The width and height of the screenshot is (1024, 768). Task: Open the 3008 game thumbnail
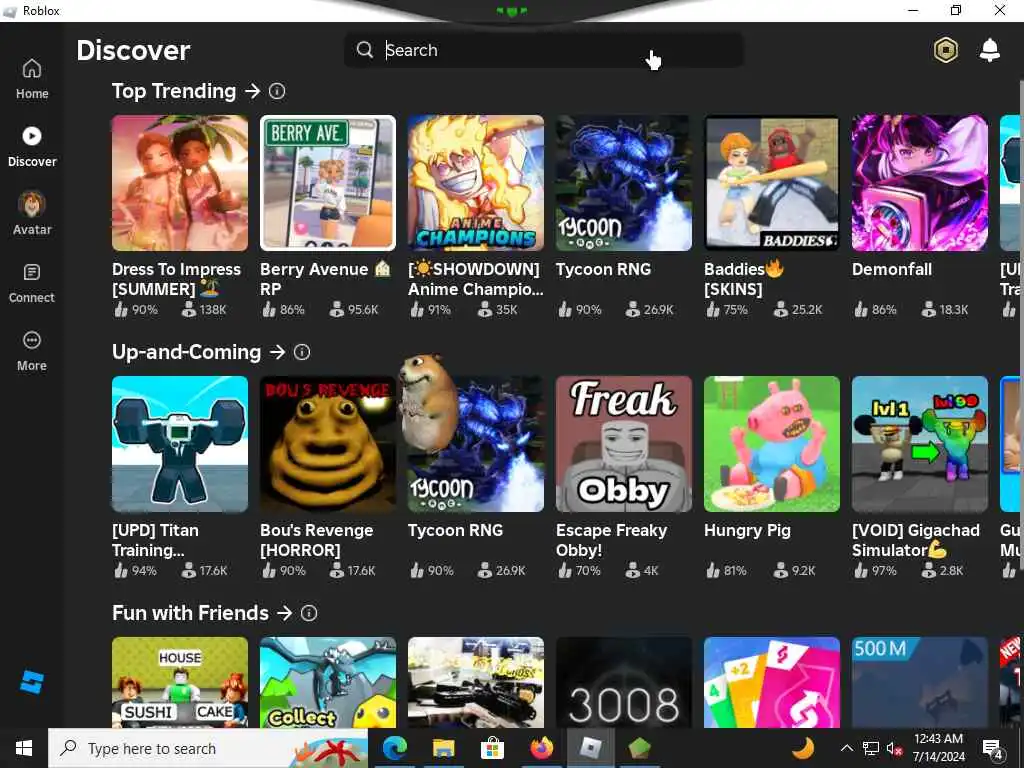click(624, 682)
